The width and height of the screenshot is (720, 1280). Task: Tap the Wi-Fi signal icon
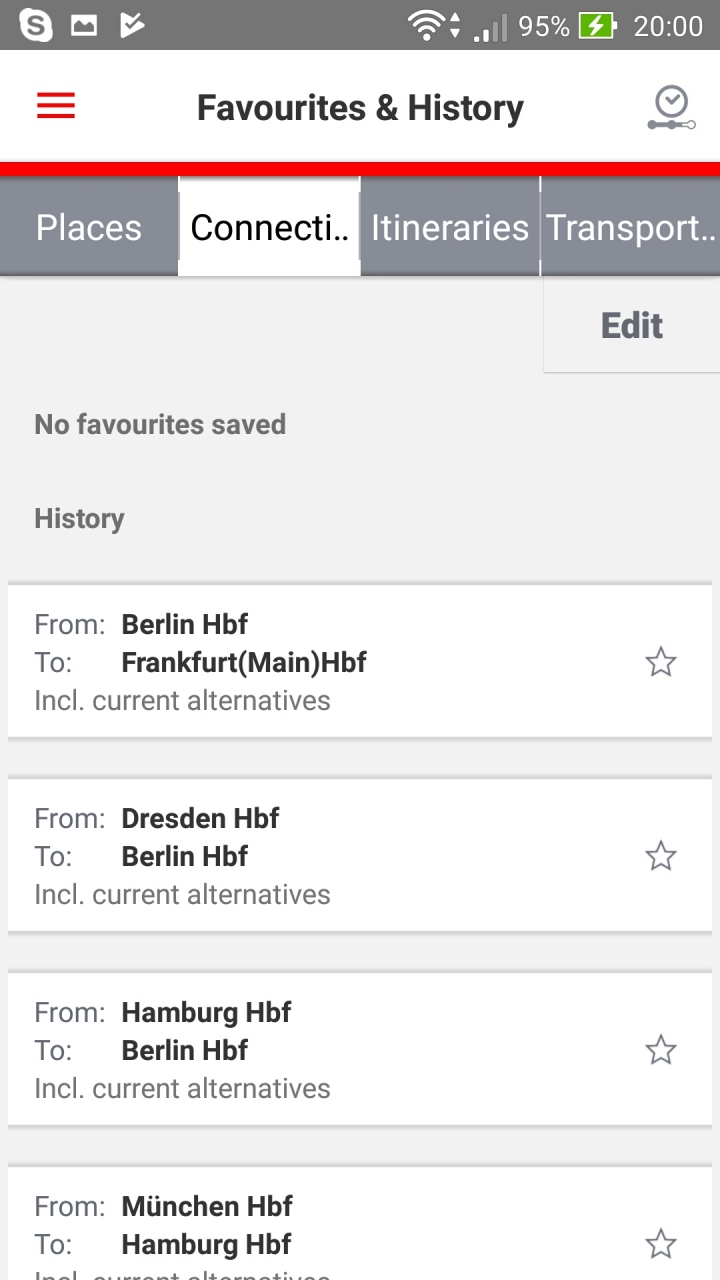(428, 25)
